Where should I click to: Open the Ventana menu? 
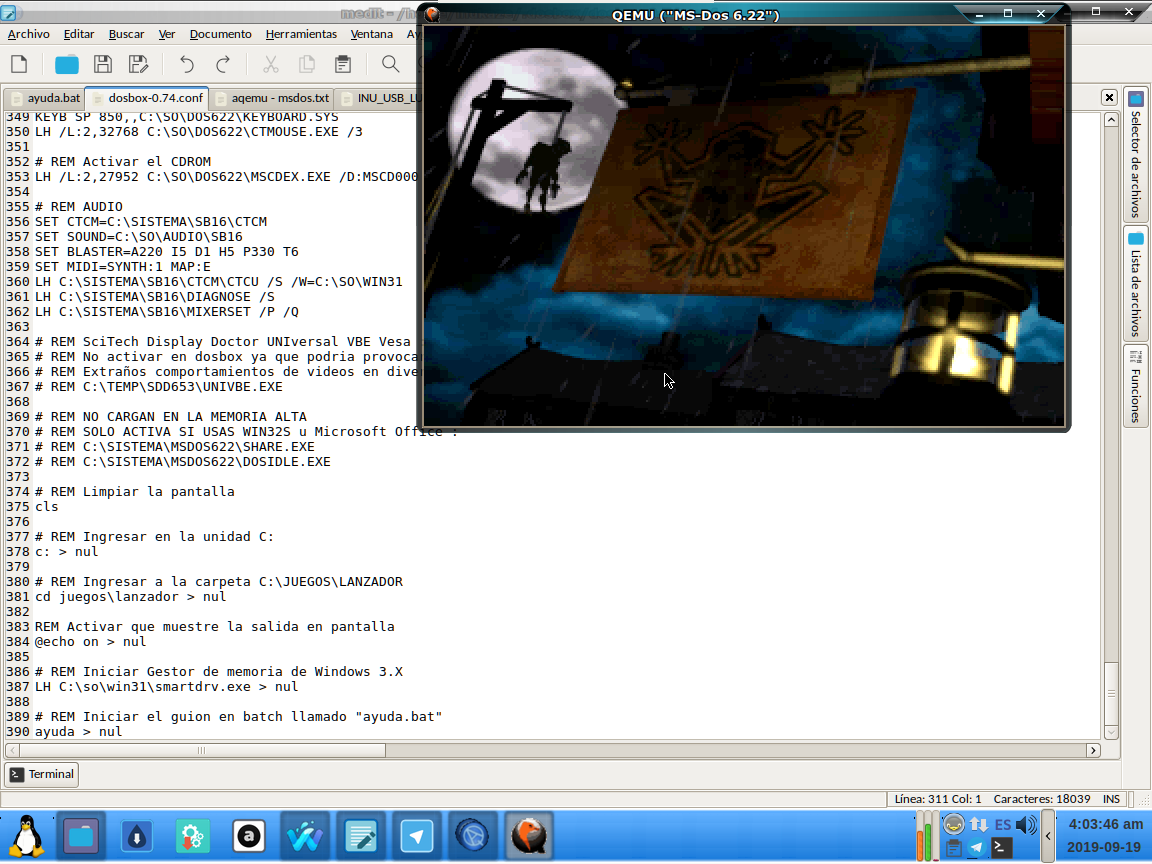click(372, 34)
